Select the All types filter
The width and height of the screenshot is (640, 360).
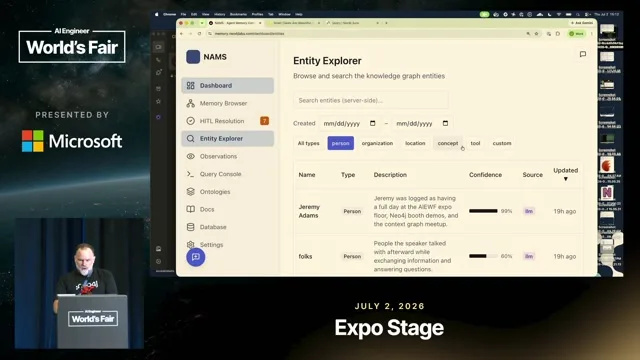(x=309, y=143)
